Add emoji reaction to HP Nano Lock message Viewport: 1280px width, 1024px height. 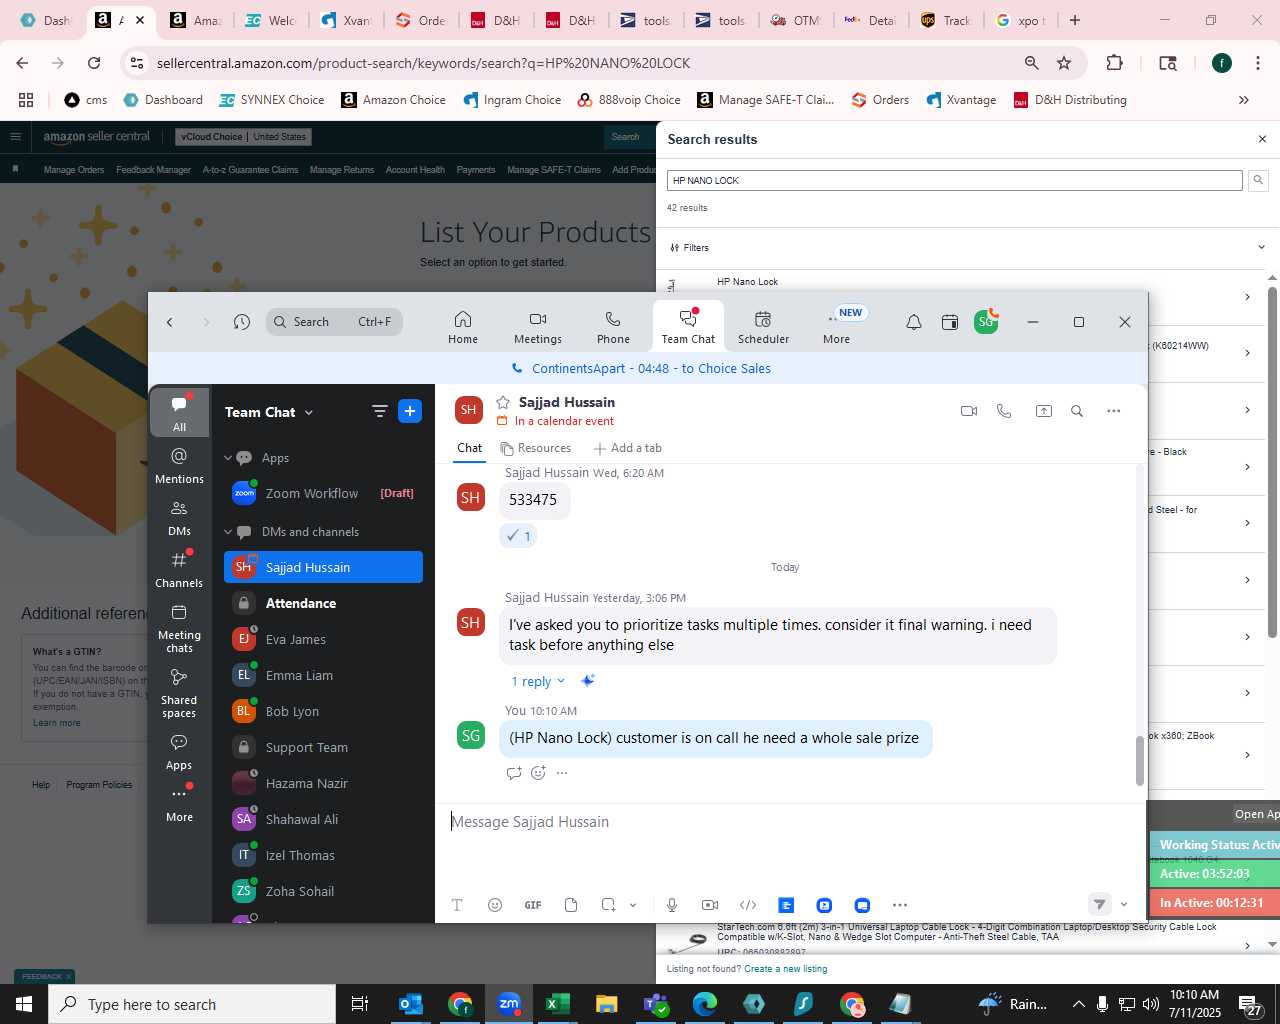[x=538, y=773]
